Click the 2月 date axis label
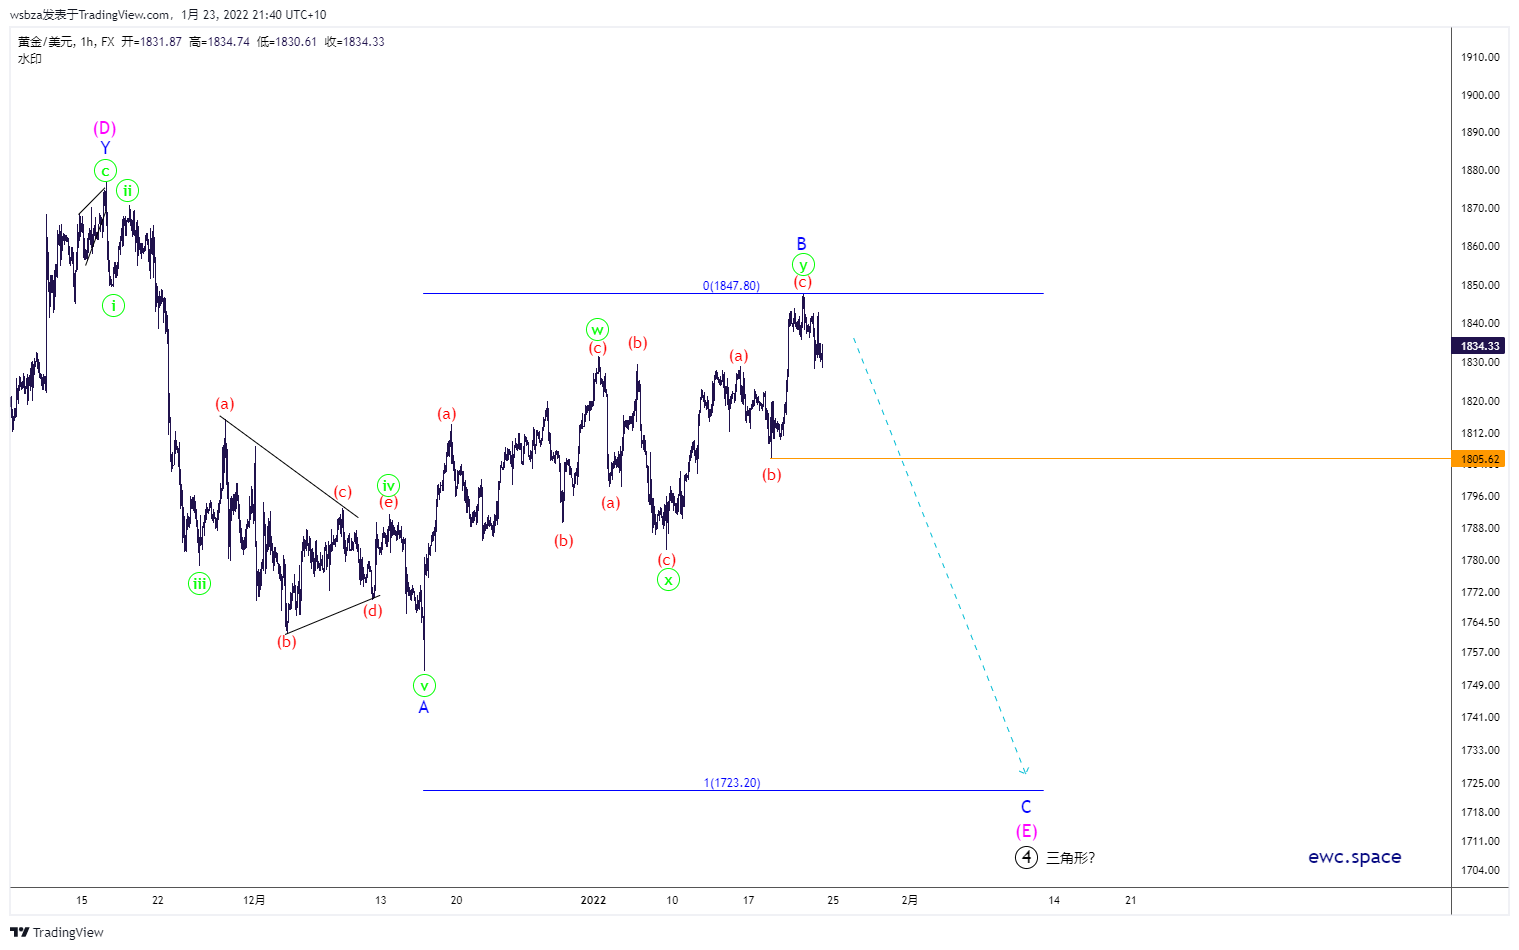Screen dimensions: 1519x950 (x=910, y=900)
